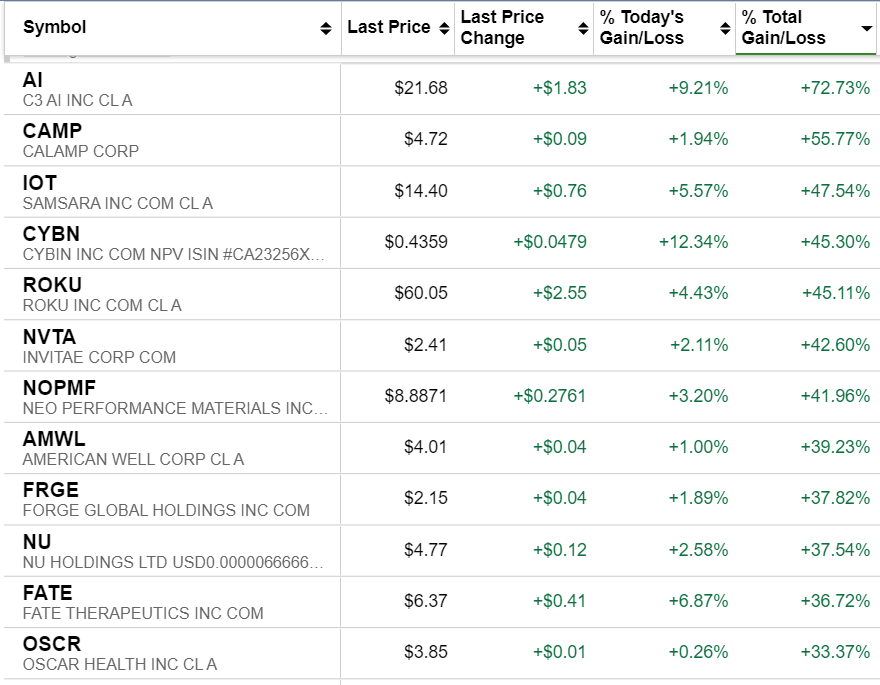Click the $60.05 last price cell
This screenshot has height=685, width=880.
pos(421,293)
